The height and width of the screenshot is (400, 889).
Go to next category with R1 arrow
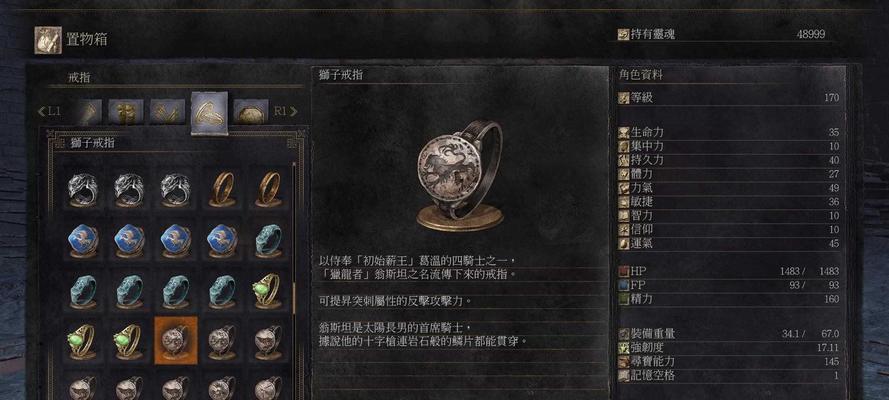[285, 112]
